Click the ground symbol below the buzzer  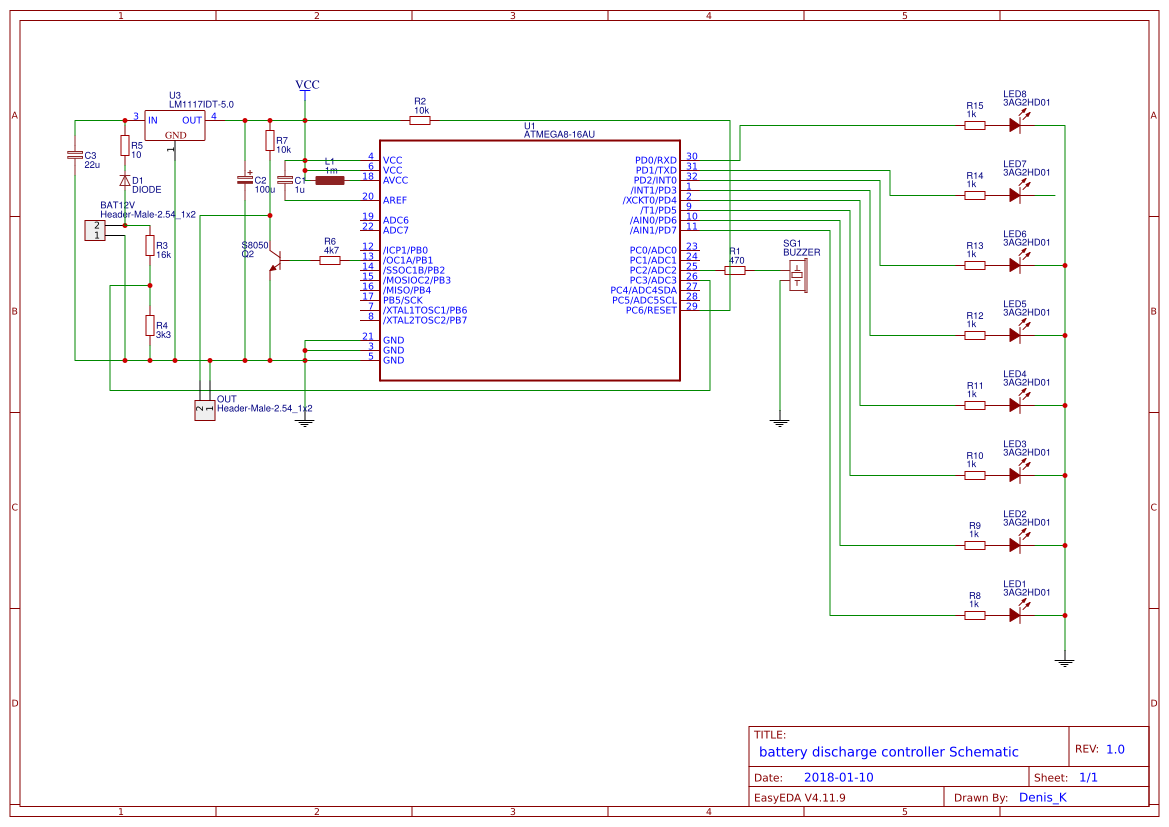[x=778, y=420]
